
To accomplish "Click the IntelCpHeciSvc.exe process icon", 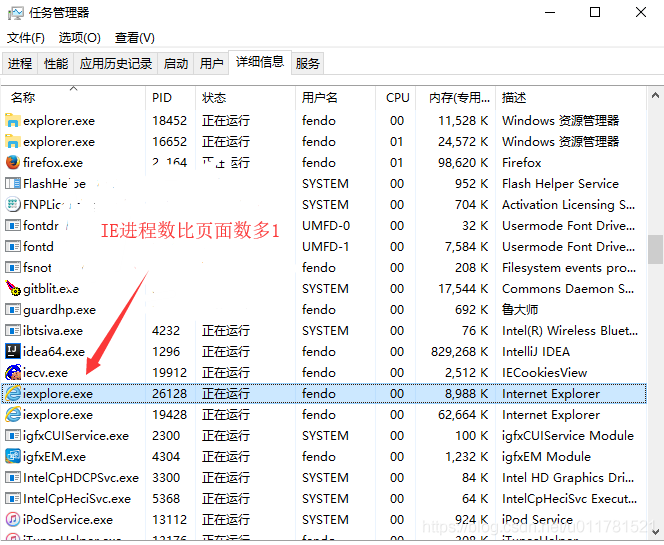I will tap(13, 498).
